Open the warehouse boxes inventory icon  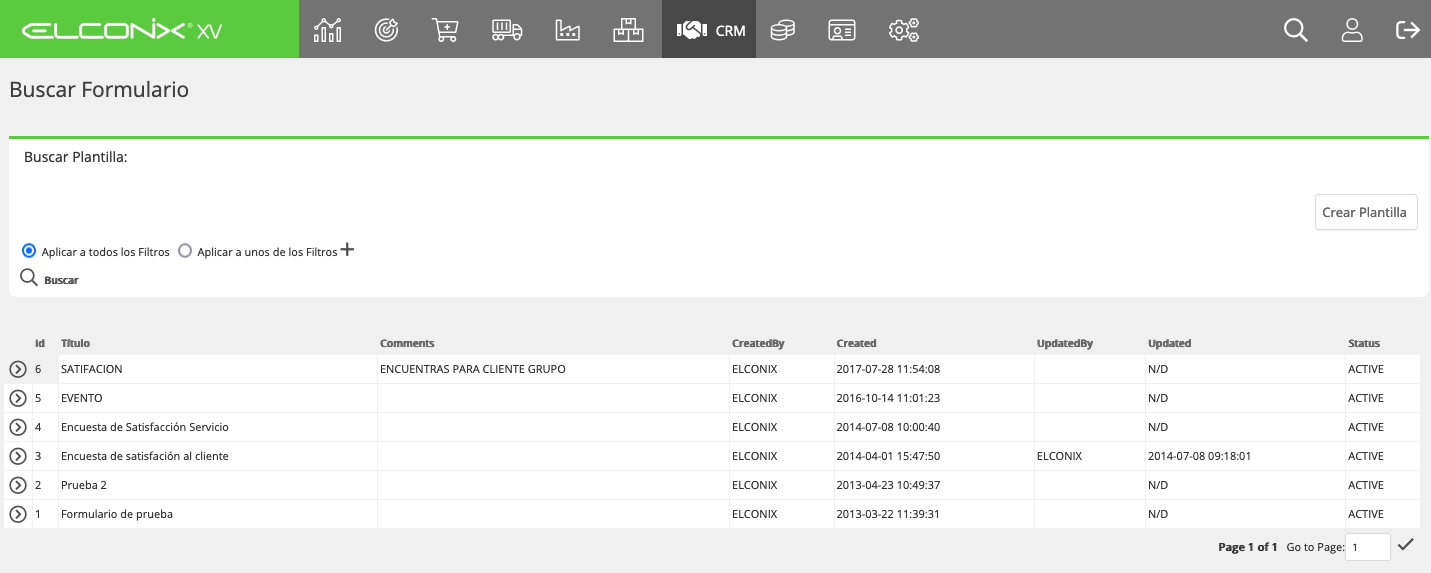pyautogui.click(x=628, y=30)
